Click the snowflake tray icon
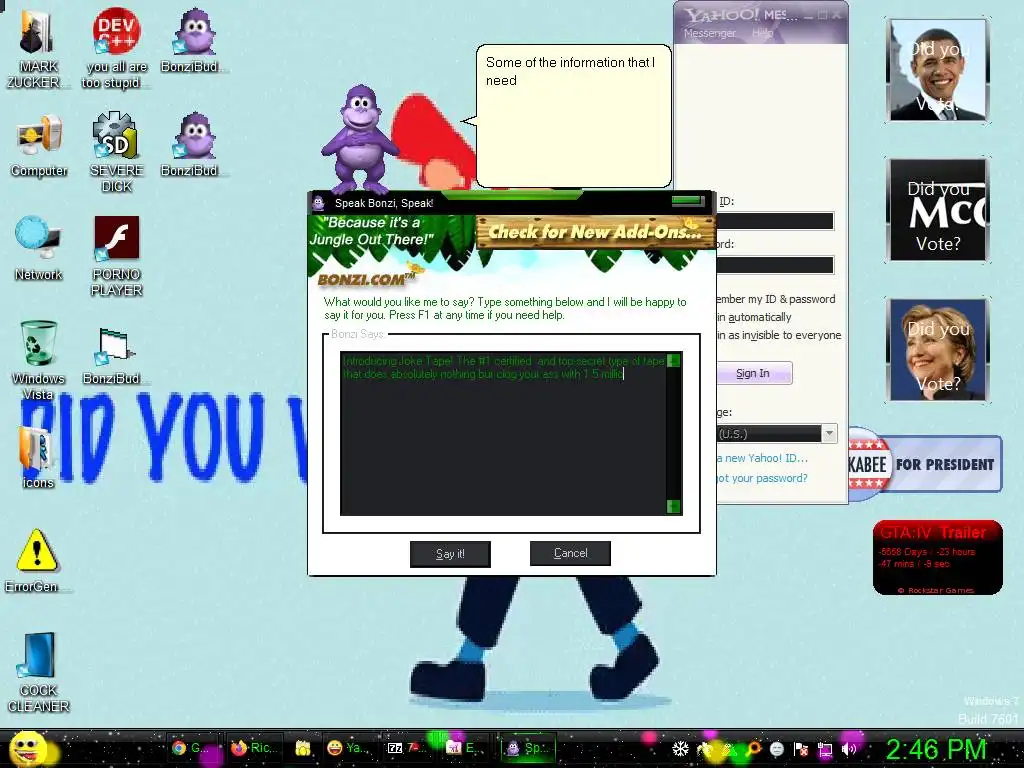 (x=680, y=749)
